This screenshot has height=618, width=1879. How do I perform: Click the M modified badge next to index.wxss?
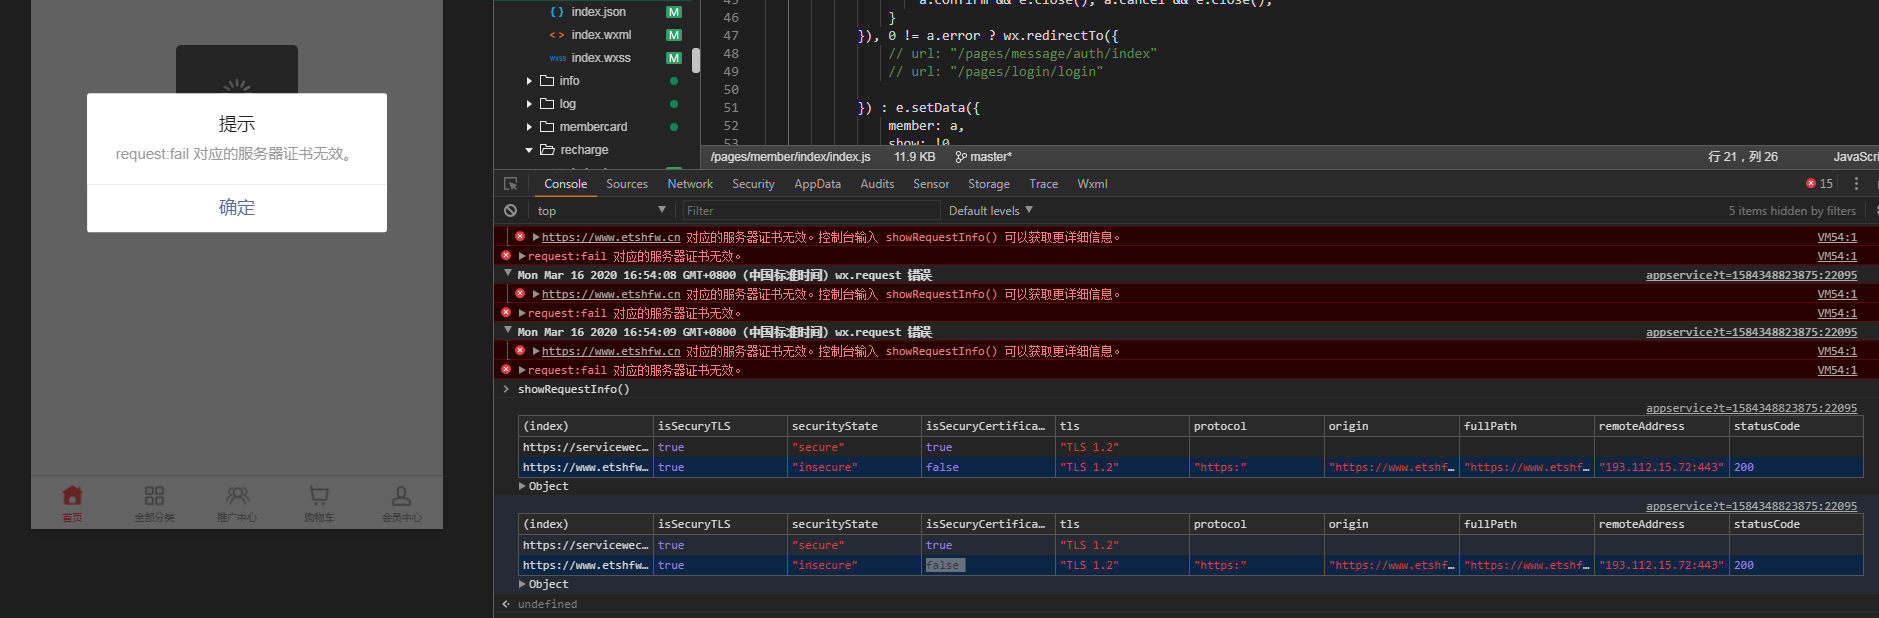(674, 58)
